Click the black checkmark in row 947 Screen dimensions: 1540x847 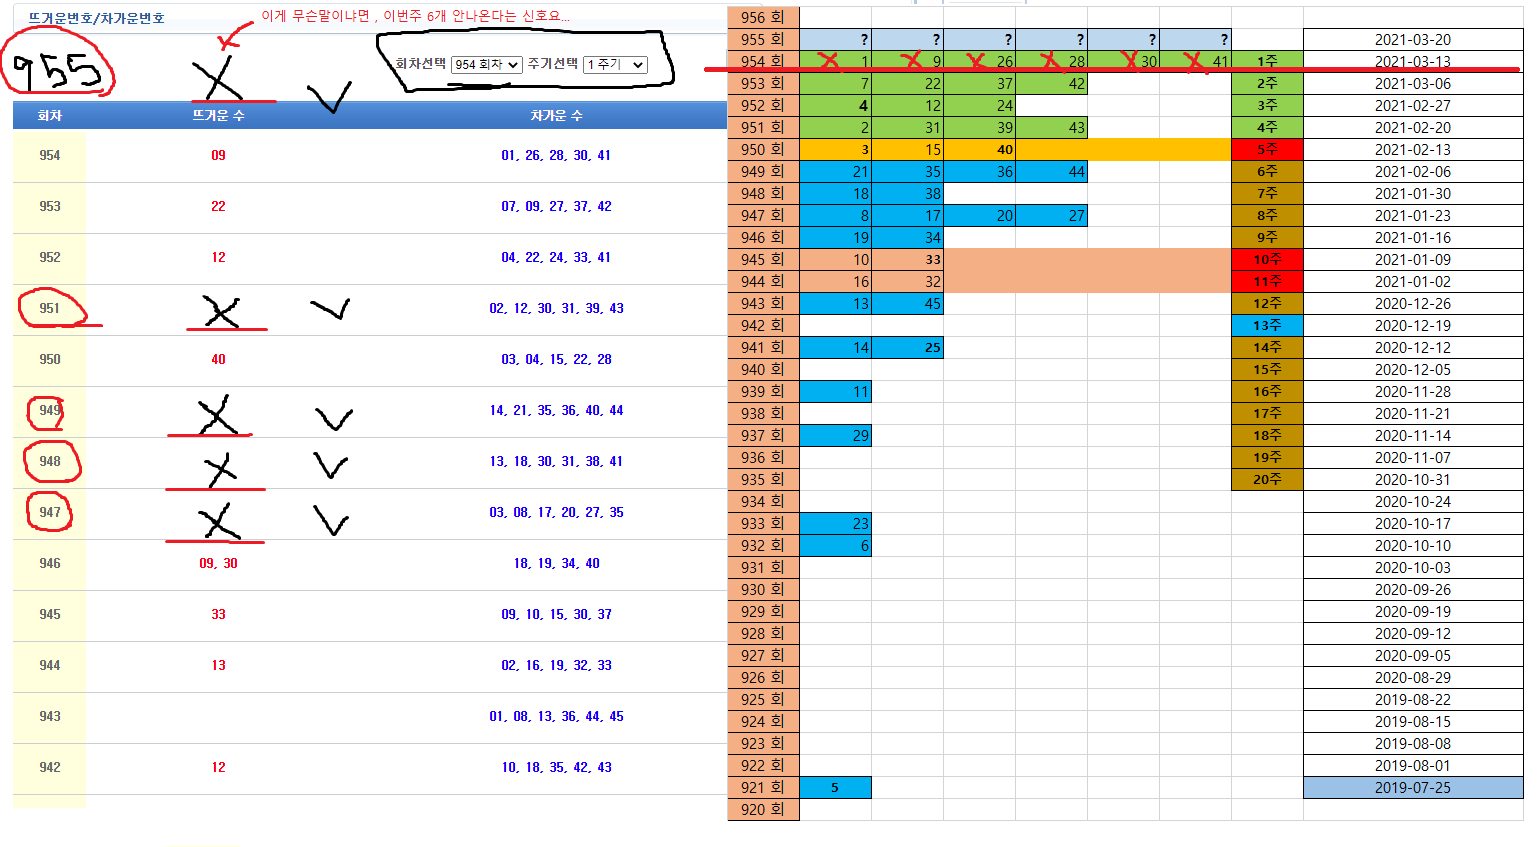330,519
